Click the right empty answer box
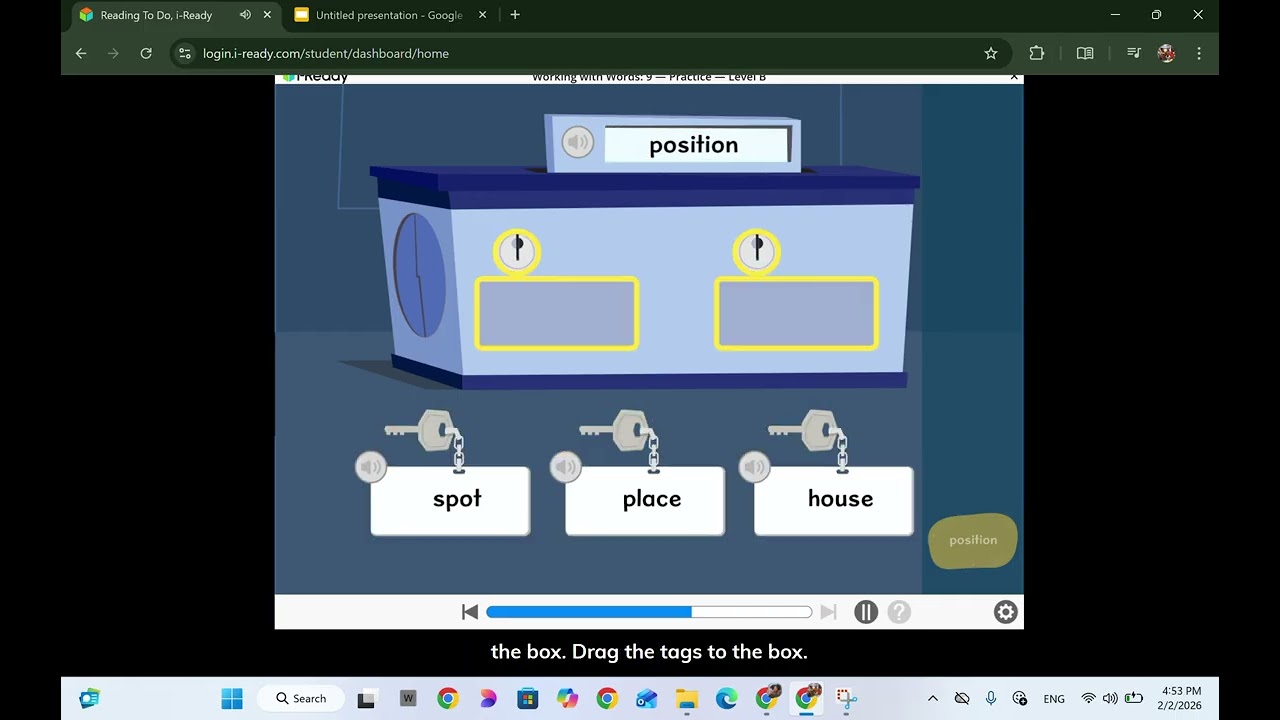Viewport: 1280px width, 720px height. tap(797, 314)
